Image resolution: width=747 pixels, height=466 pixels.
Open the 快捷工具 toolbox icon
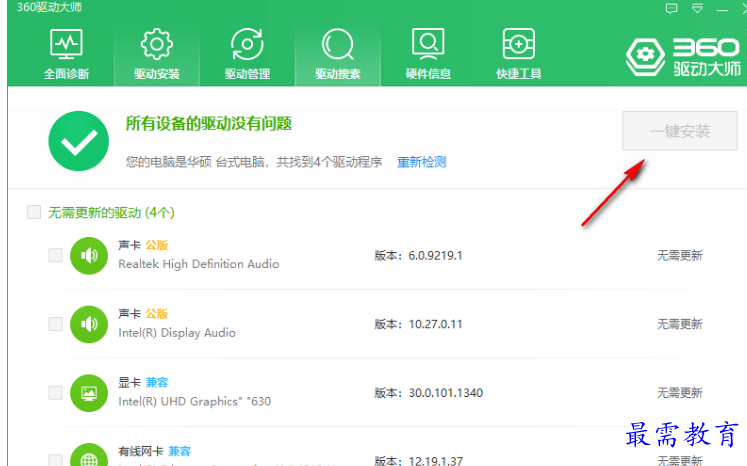519,44
